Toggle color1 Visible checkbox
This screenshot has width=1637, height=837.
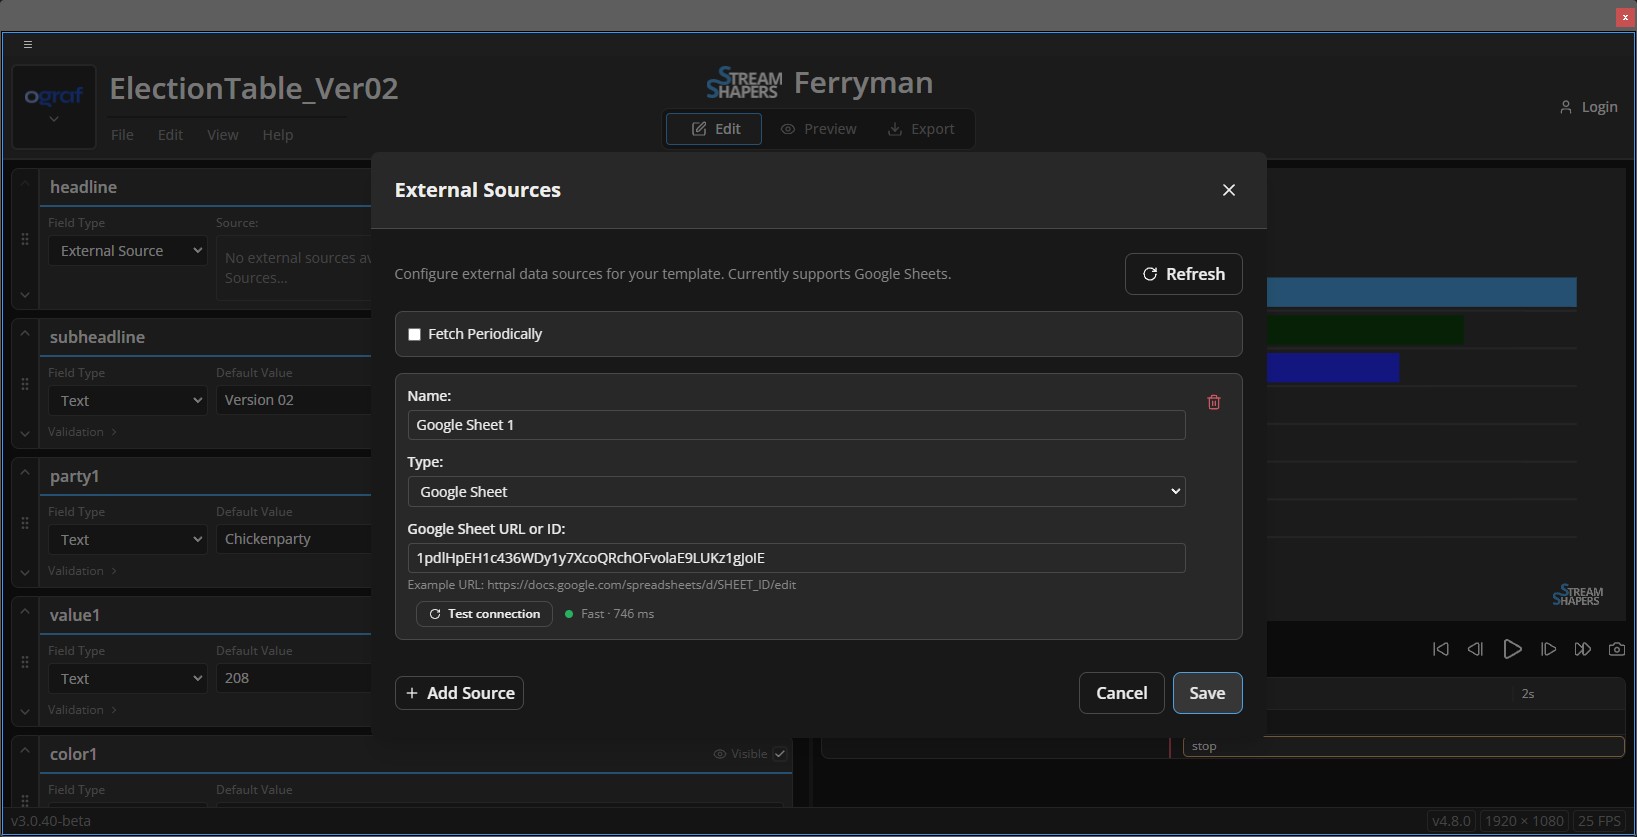click(x=780, y=754)
